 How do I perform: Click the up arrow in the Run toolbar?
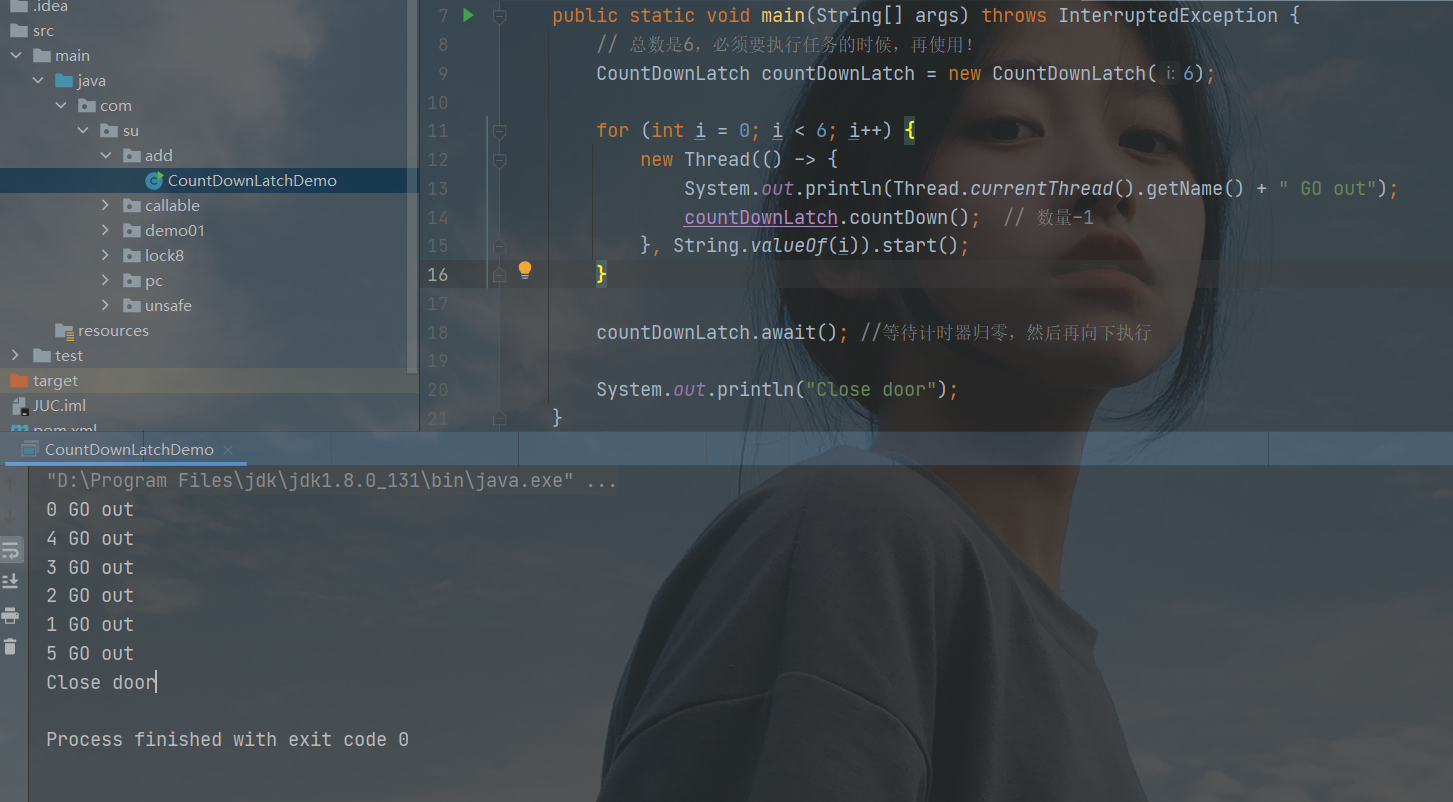[x=10, y=484]
